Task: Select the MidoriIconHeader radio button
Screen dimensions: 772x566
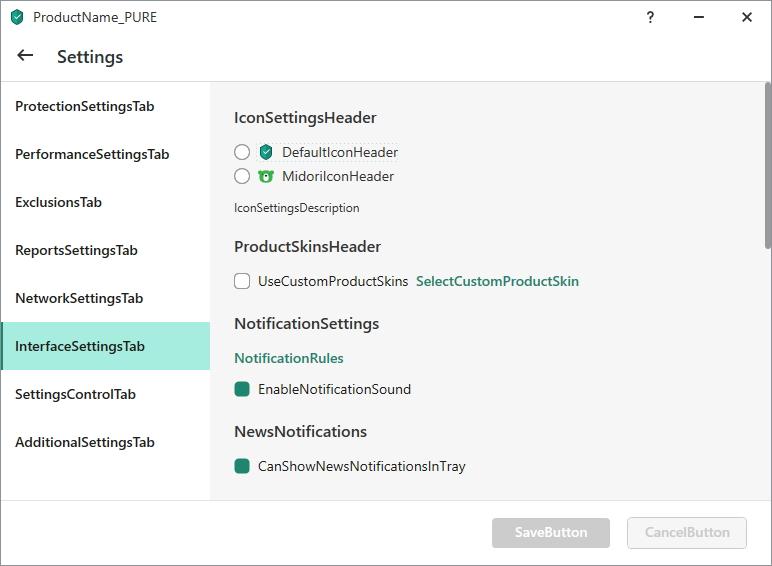Action: point(242,176)
